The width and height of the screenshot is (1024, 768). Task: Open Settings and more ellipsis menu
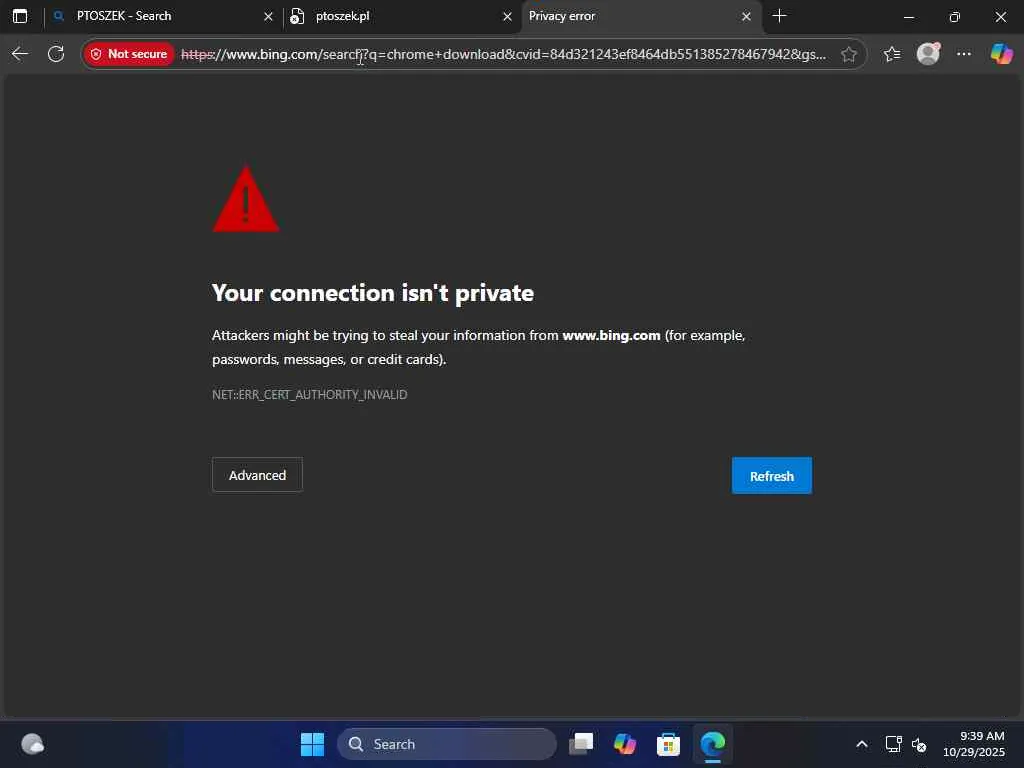pyautogui.click(x=964, y=54)
